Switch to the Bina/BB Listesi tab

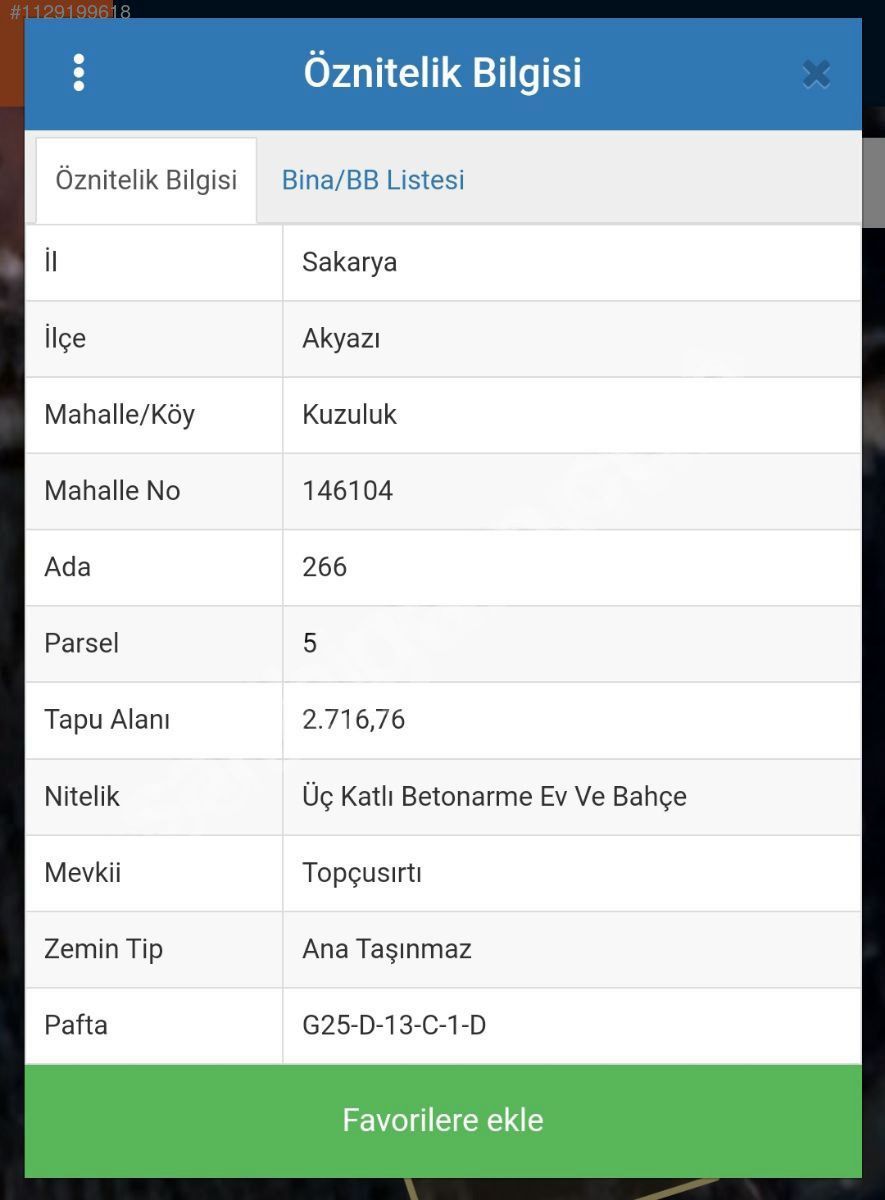[373, 180]
